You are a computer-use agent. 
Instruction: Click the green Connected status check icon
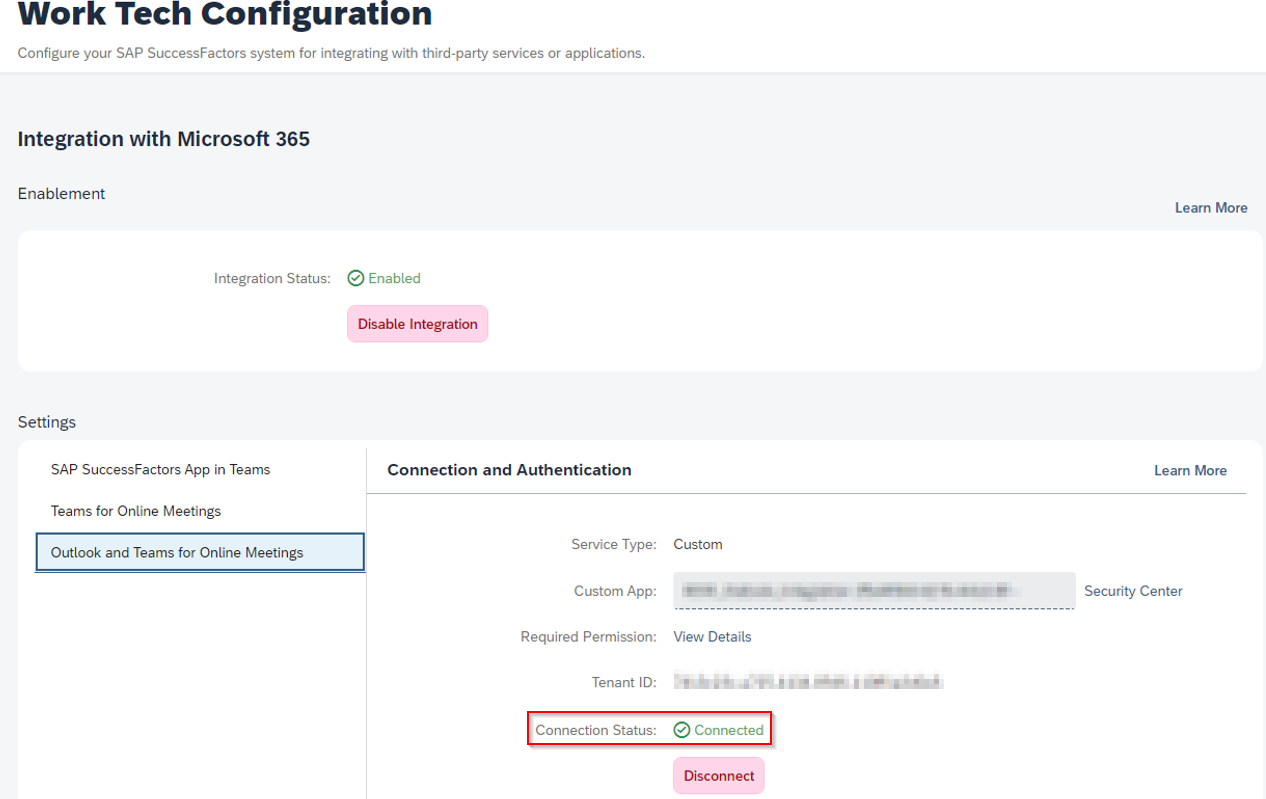pos(682,730)
